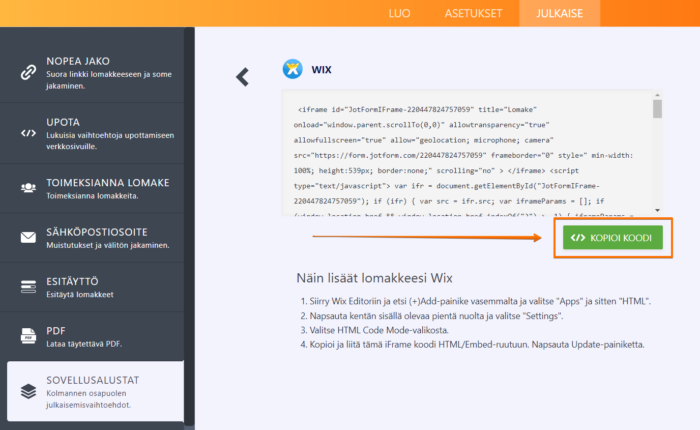The width and height of the screenshot is (700, 430).
Task: Click instruction step 2 mentioning Settings
Action: point(432,316)
